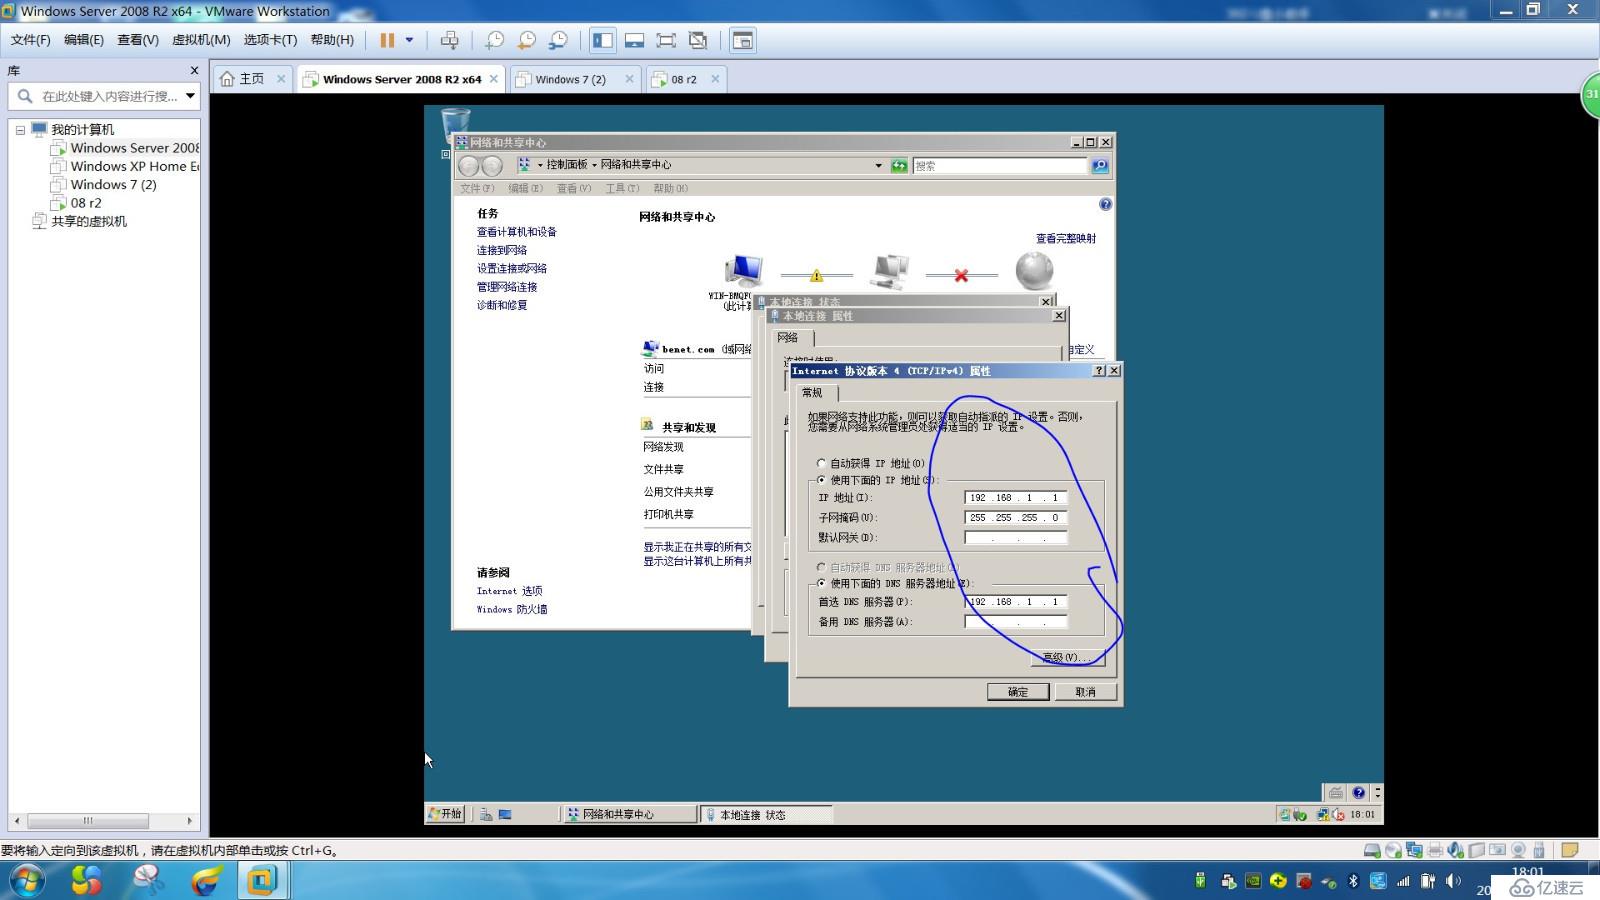Click 诊断和修复 link

click(x=501, y=305)
